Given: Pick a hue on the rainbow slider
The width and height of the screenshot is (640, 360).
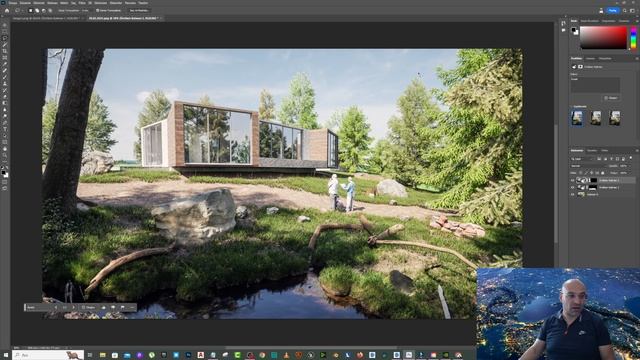Looking at the screenshot, I should click(633, 38).
